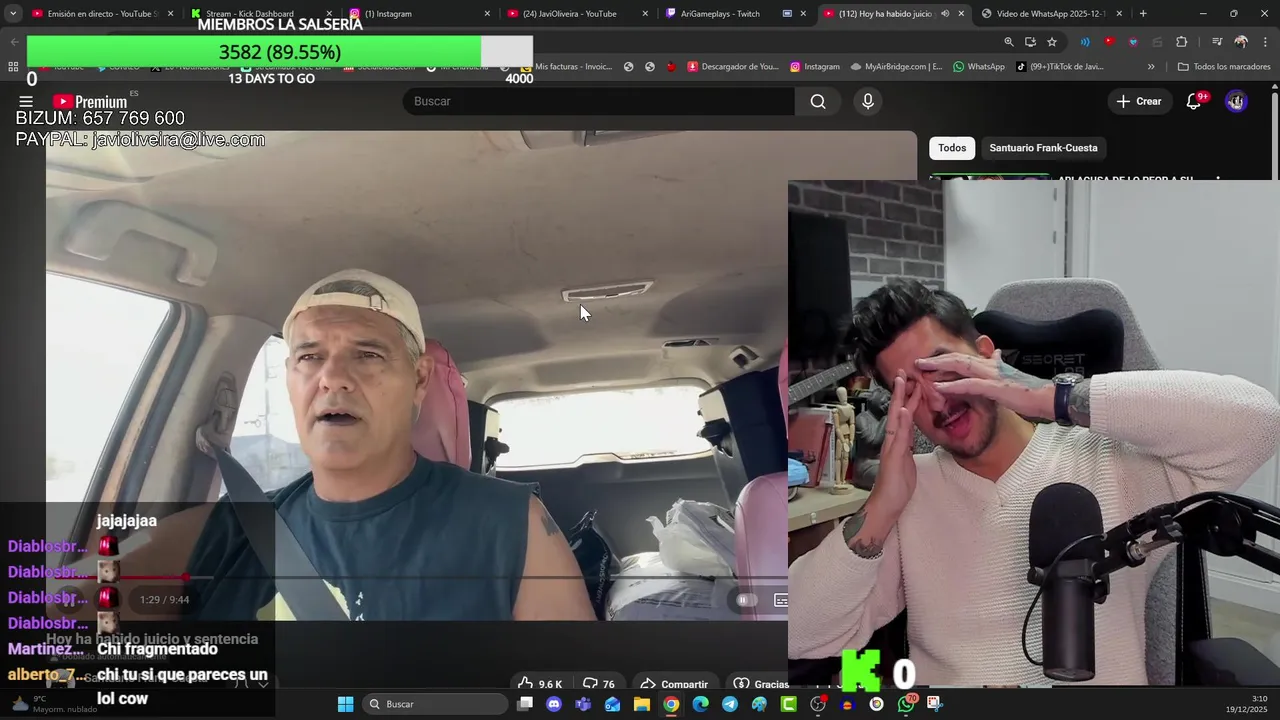This screenshot has height=720, width=1280.
Task: Open Discord from the taskbar
Action: point(554,704)
